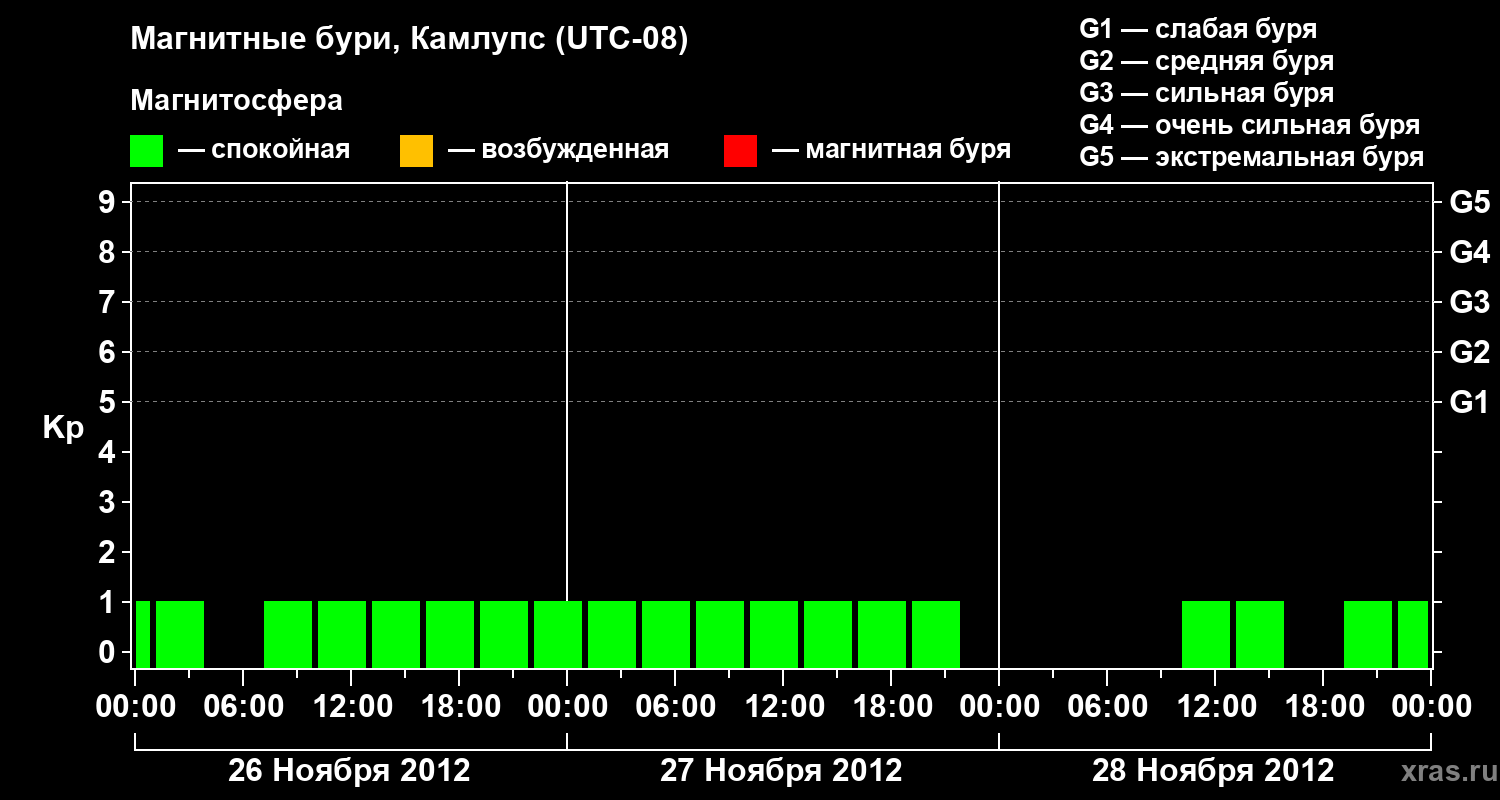Click the date label '28 Ноября 2012'
This screenshot has width=1500, height=800.
(1213, 771)
